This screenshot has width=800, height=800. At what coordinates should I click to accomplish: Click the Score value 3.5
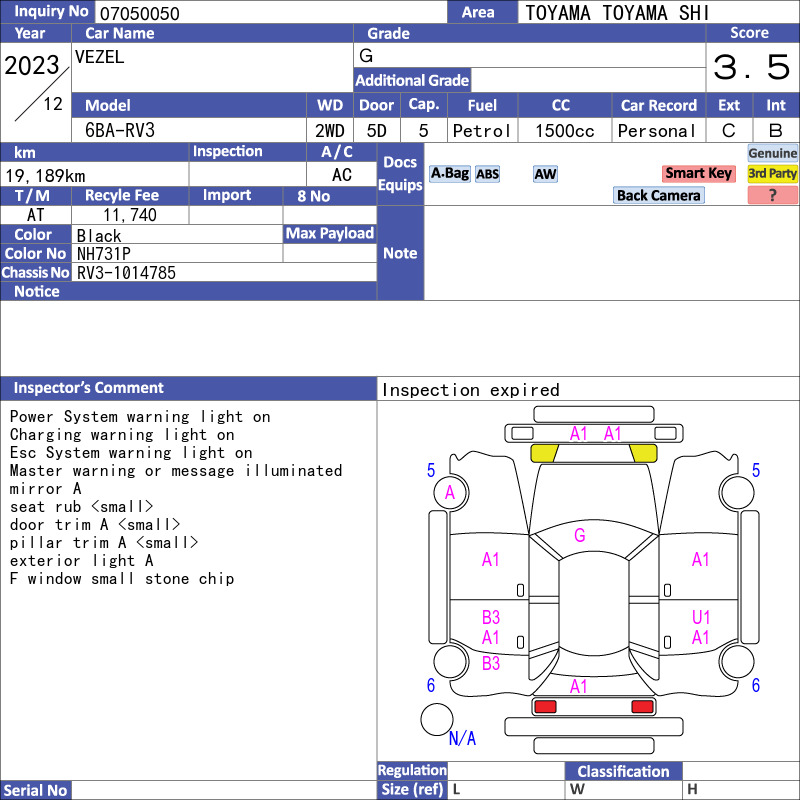click(752, 67)
